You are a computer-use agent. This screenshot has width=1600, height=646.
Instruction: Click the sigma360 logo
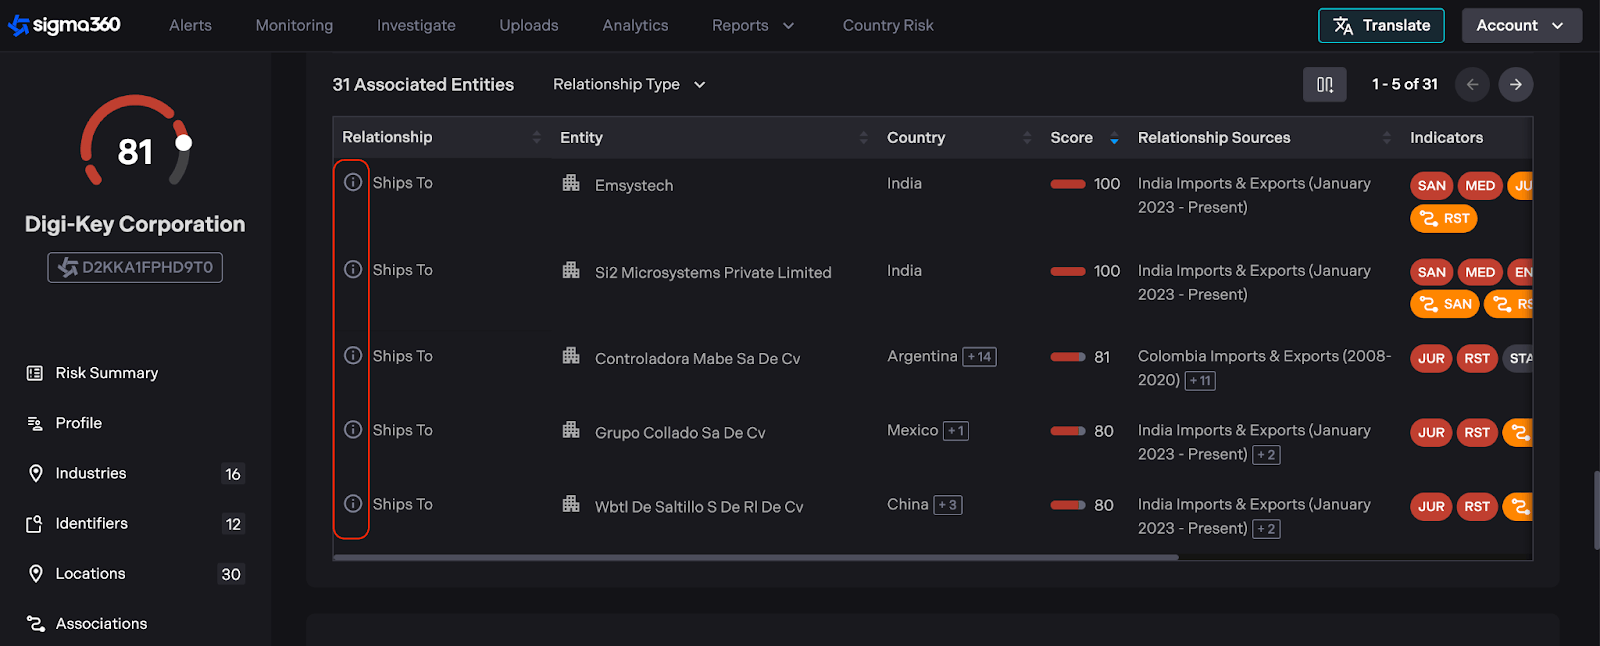[65, 25]
